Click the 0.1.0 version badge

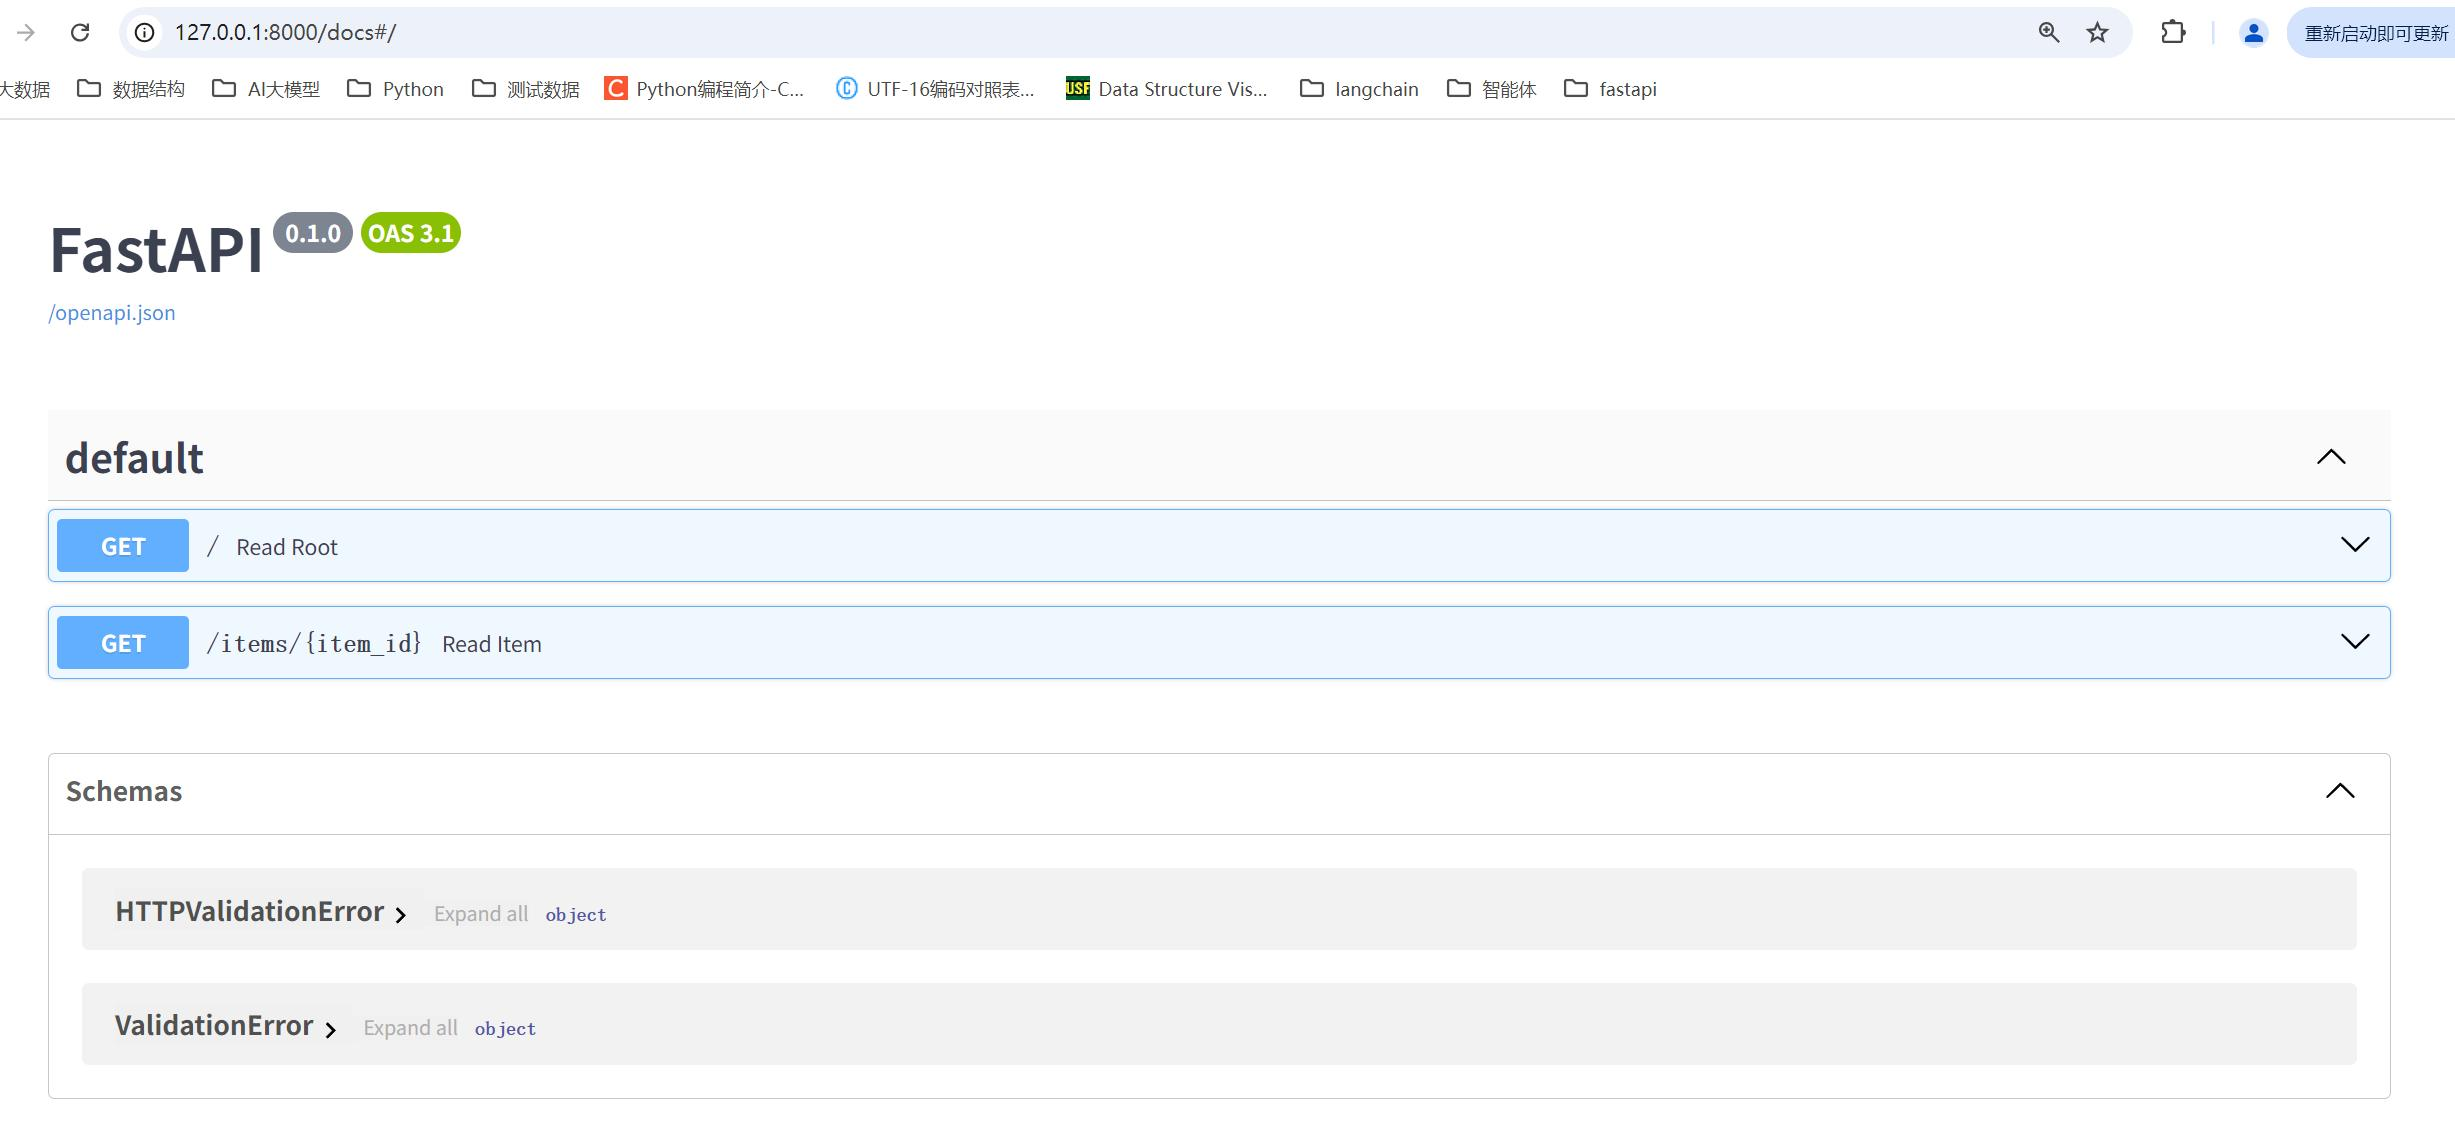313,233
